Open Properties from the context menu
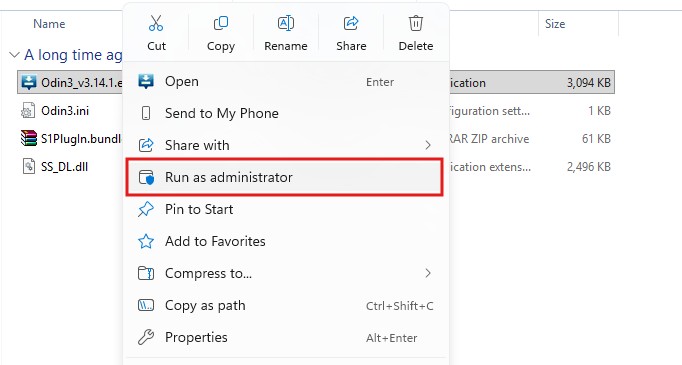682x365 pixels. (285, 337)
